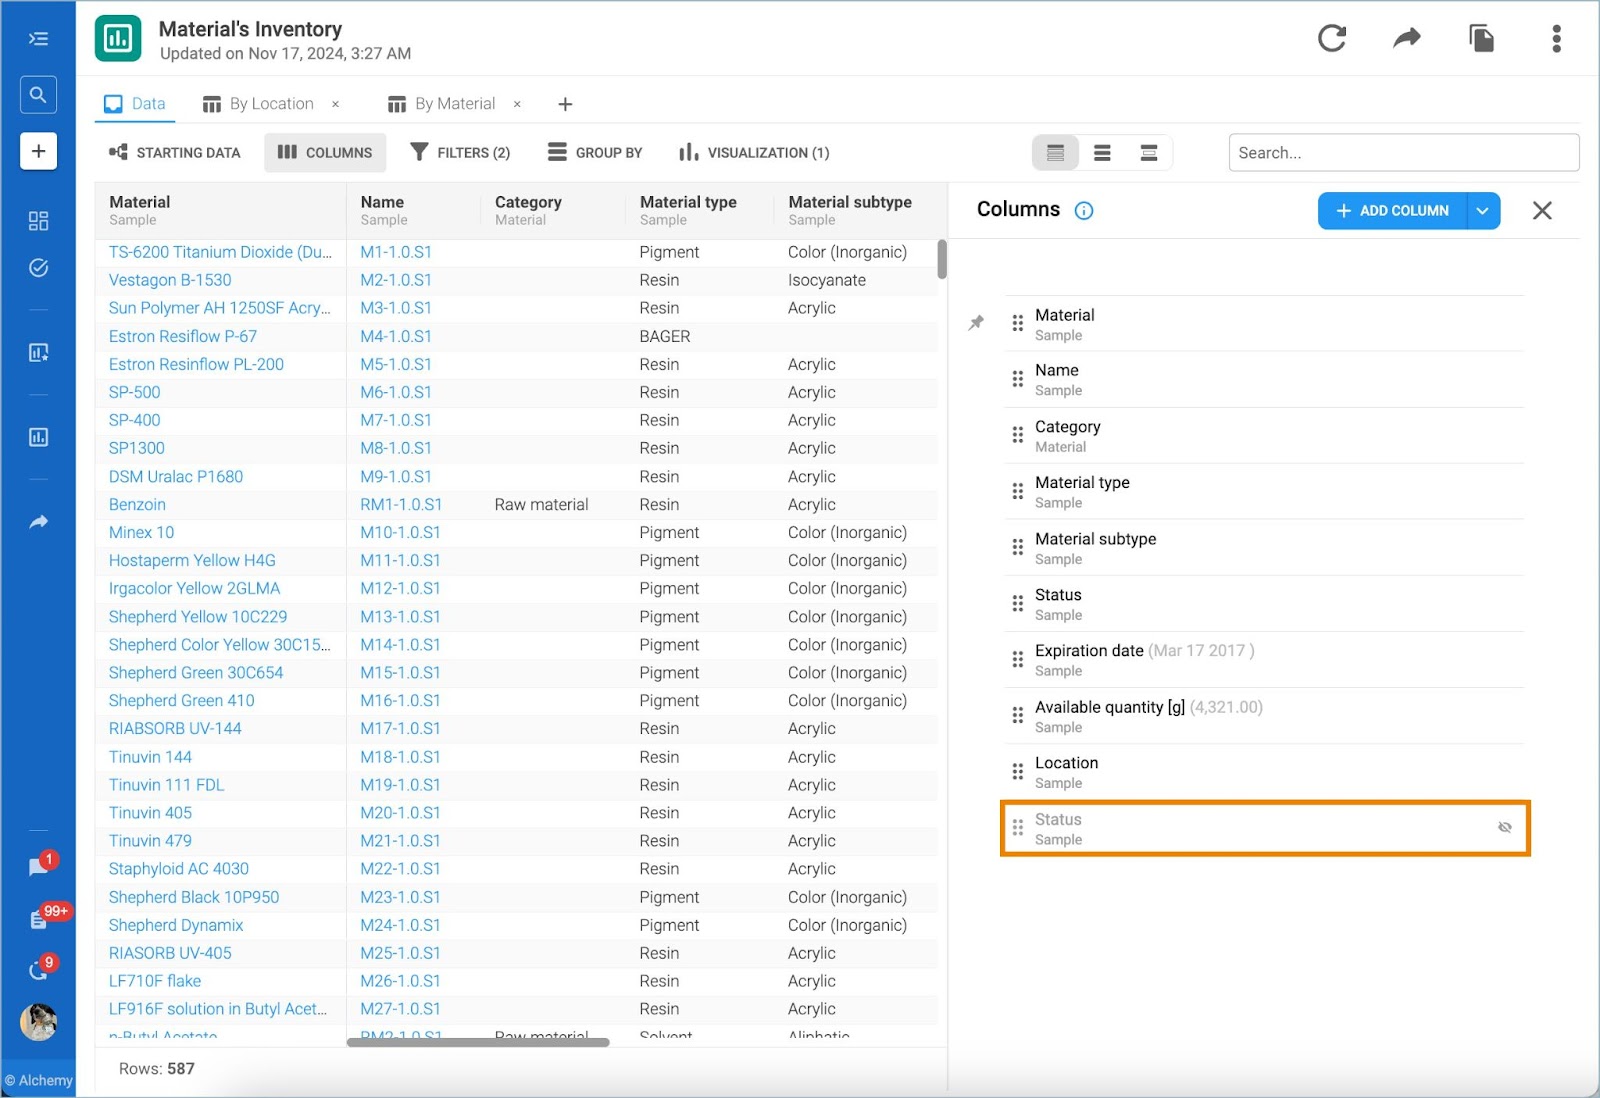Select the compact row density option
Screen dimensions: 1600x1098
[x=1055, y=153]
